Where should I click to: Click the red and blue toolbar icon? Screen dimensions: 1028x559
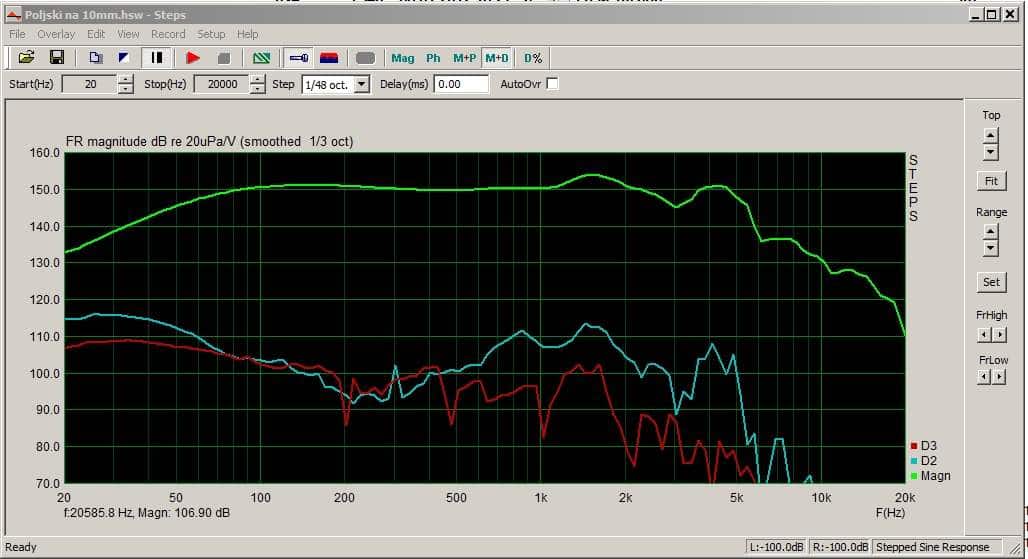(329, 58)
